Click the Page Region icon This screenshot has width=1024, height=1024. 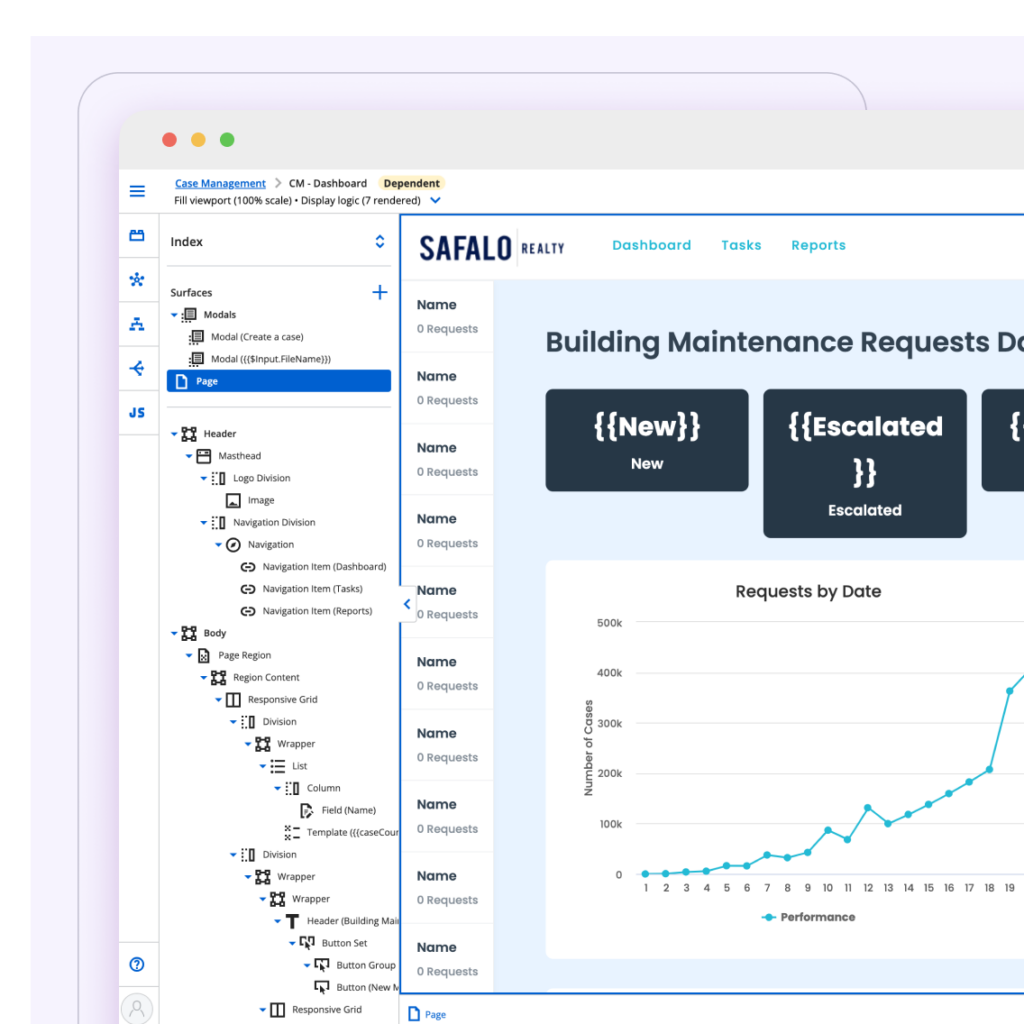click(x=204, y=656)
